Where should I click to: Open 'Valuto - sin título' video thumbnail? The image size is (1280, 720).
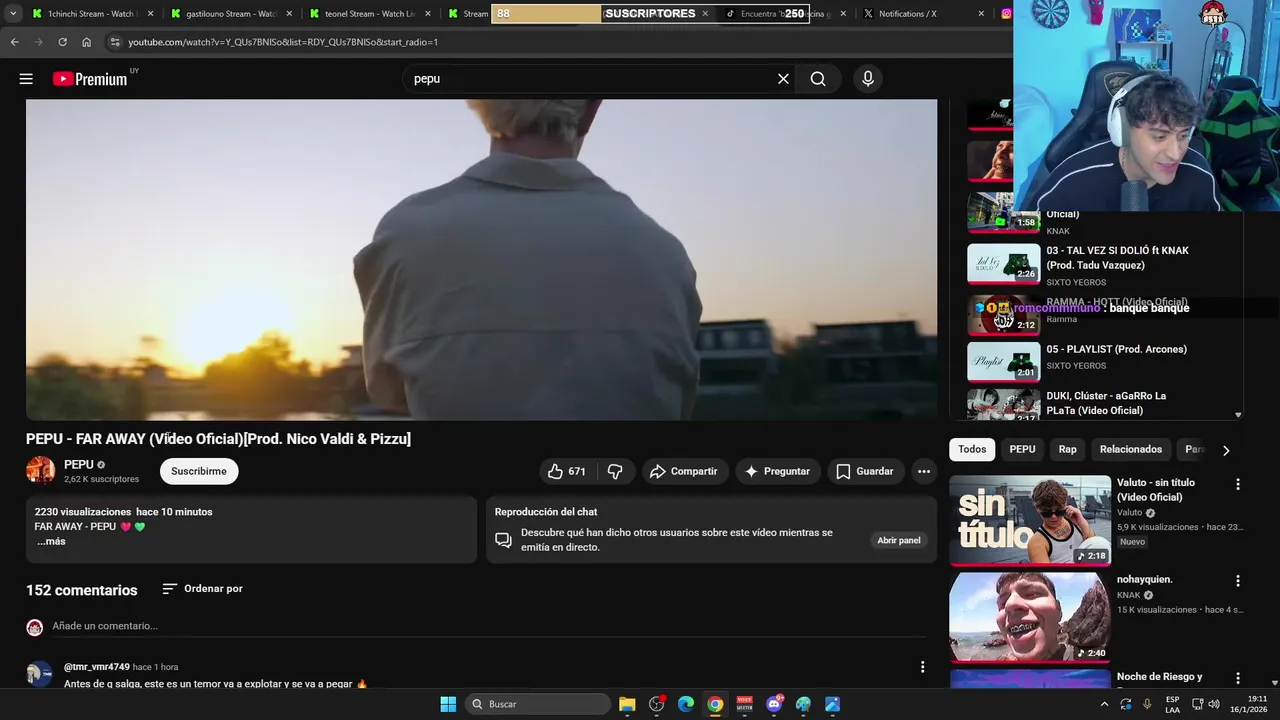tap(1030, 521)
